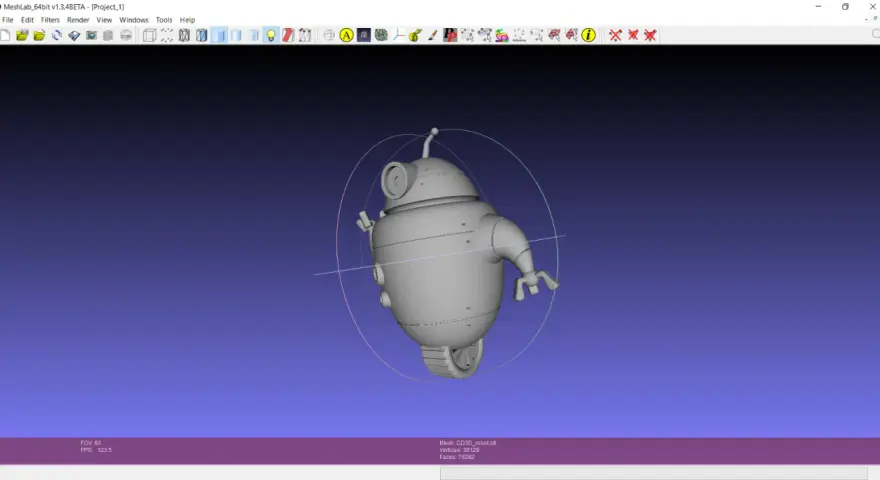Click the FPS readout text
Screen dimensions: 880x480
(x=96, y=450)
